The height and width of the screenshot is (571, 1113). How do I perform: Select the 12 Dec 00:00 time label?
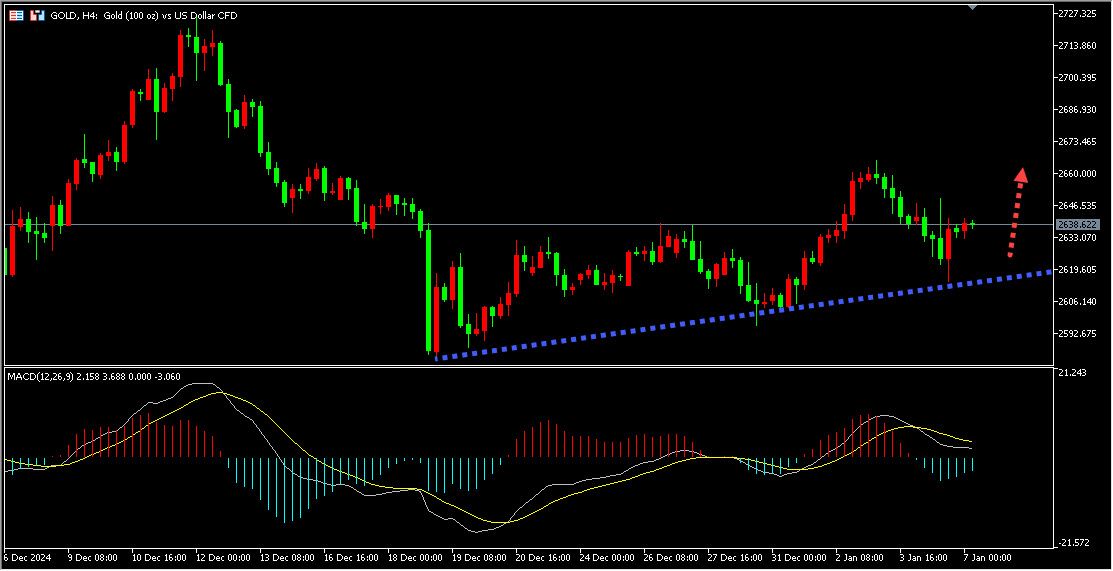[x=221, y=557]
